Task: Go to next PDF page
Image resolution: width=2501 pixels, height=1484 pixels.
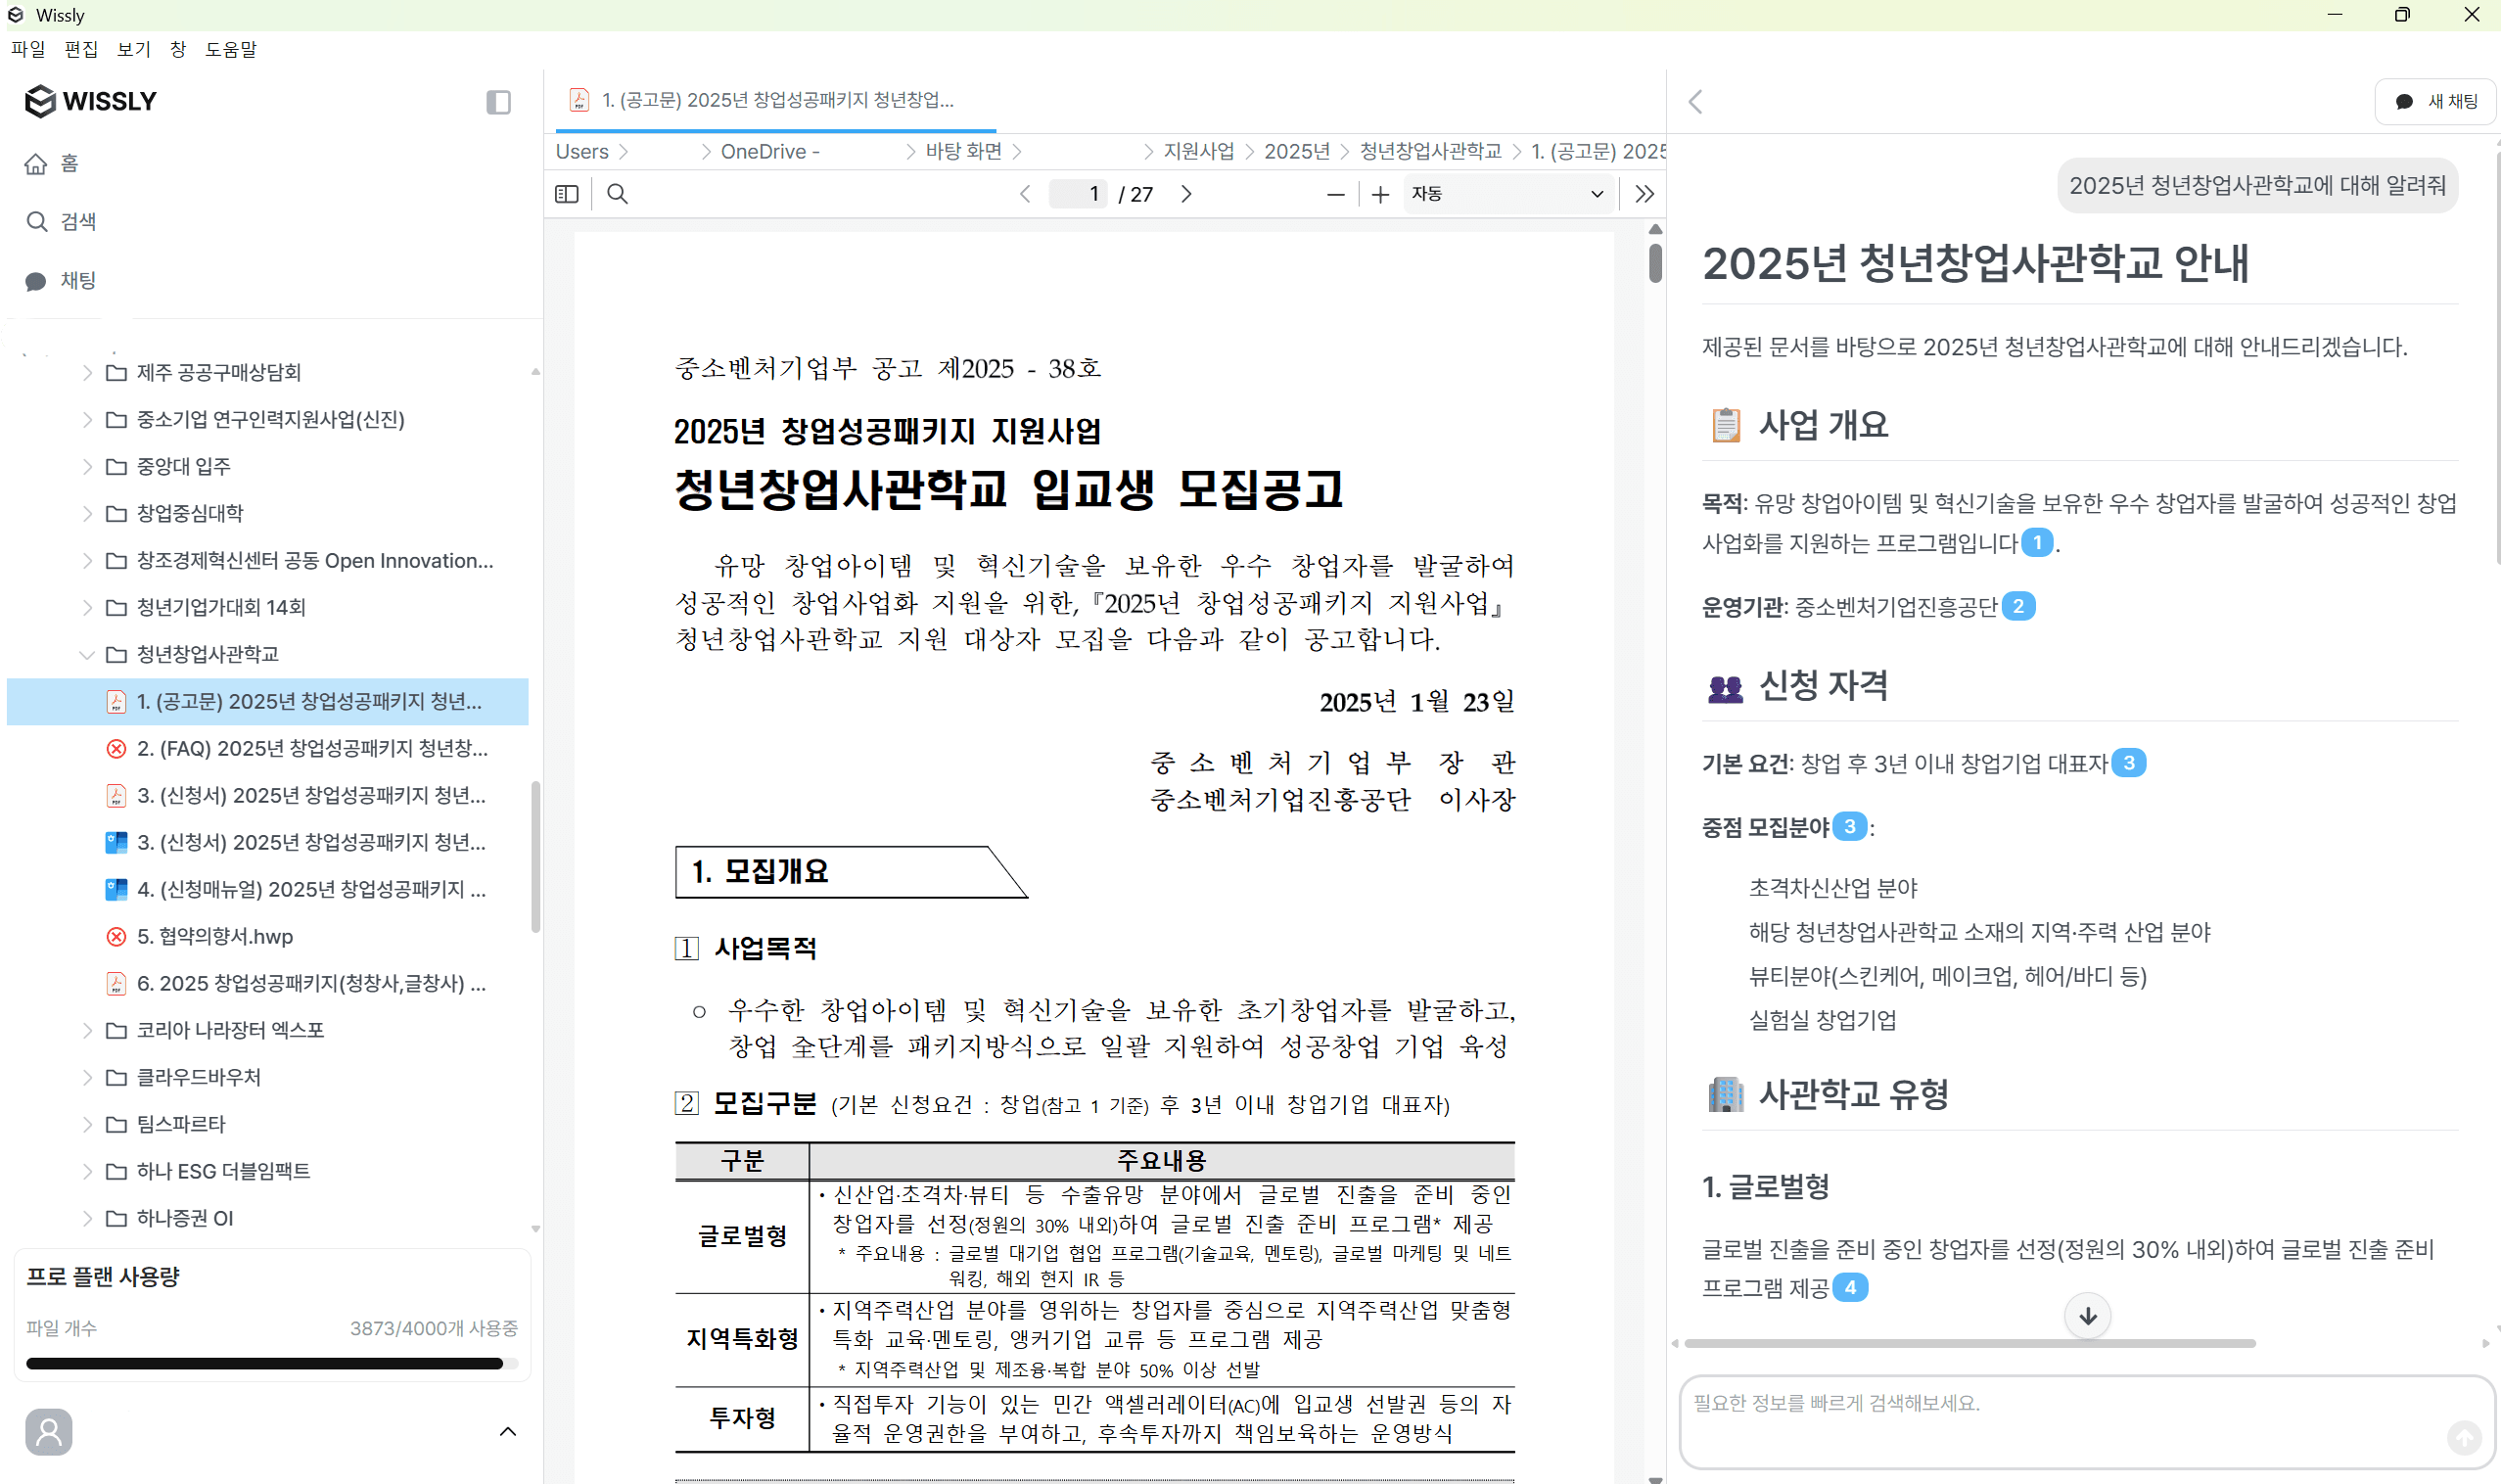Action: click(x=1186, y=194)
